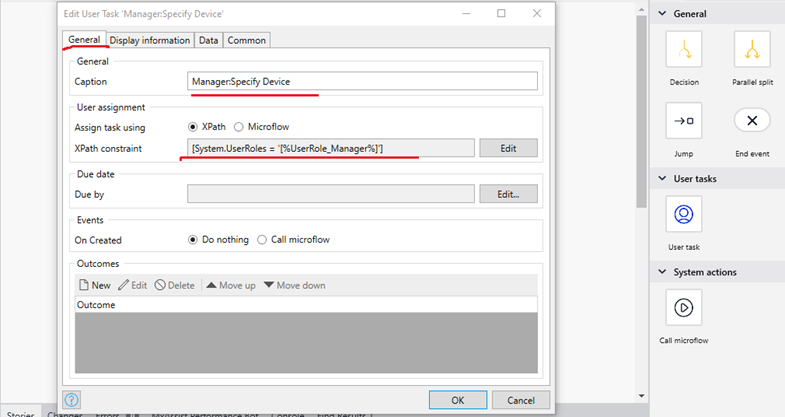Select the Call microflow element in toolbox

(x=684, y=307)
